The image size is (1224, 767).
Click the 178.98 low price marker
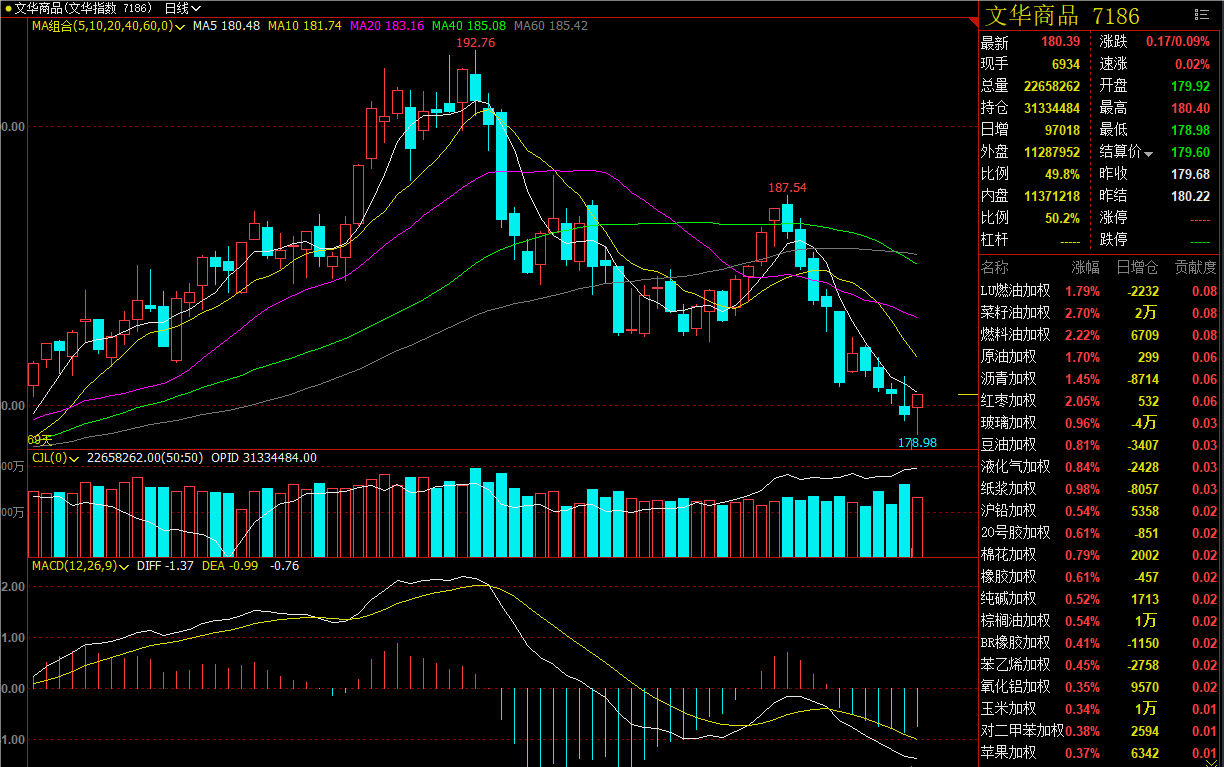[x=917, y=442]
